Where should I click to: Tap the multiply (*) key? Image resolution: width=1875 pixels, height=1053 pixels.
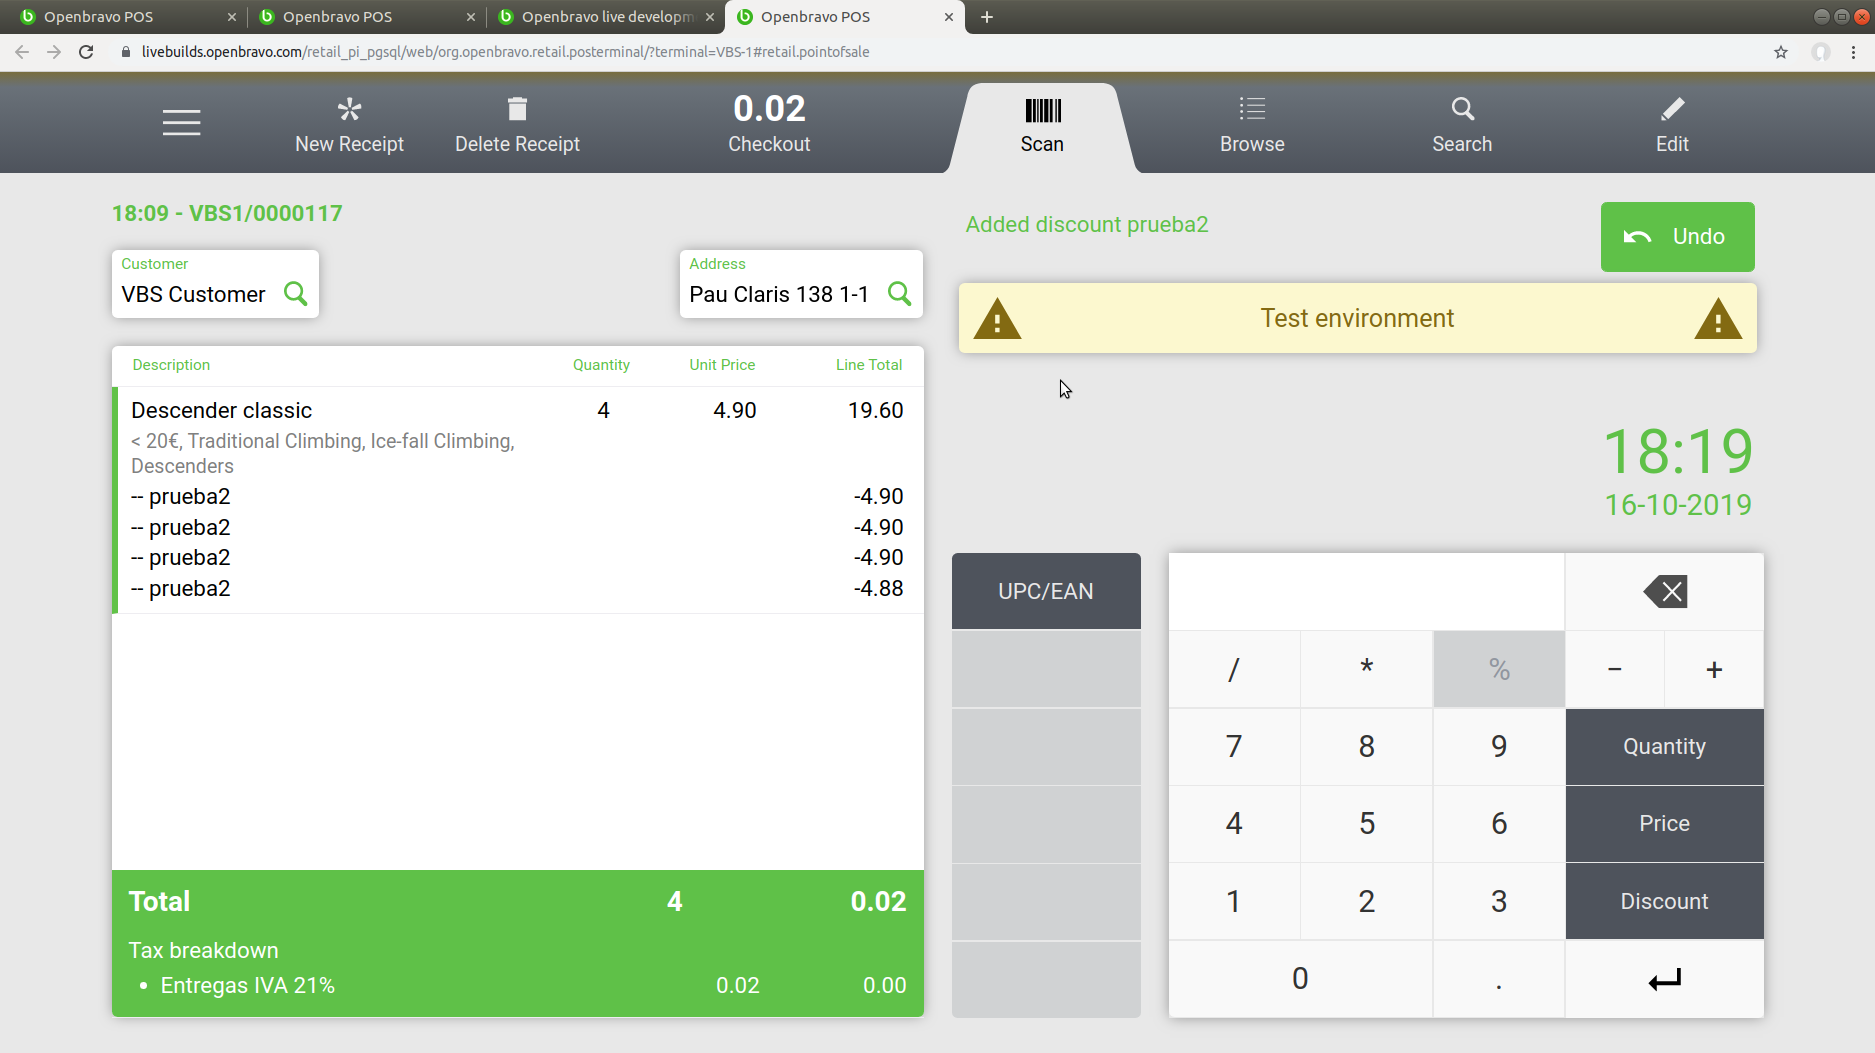pos(1366,669)
